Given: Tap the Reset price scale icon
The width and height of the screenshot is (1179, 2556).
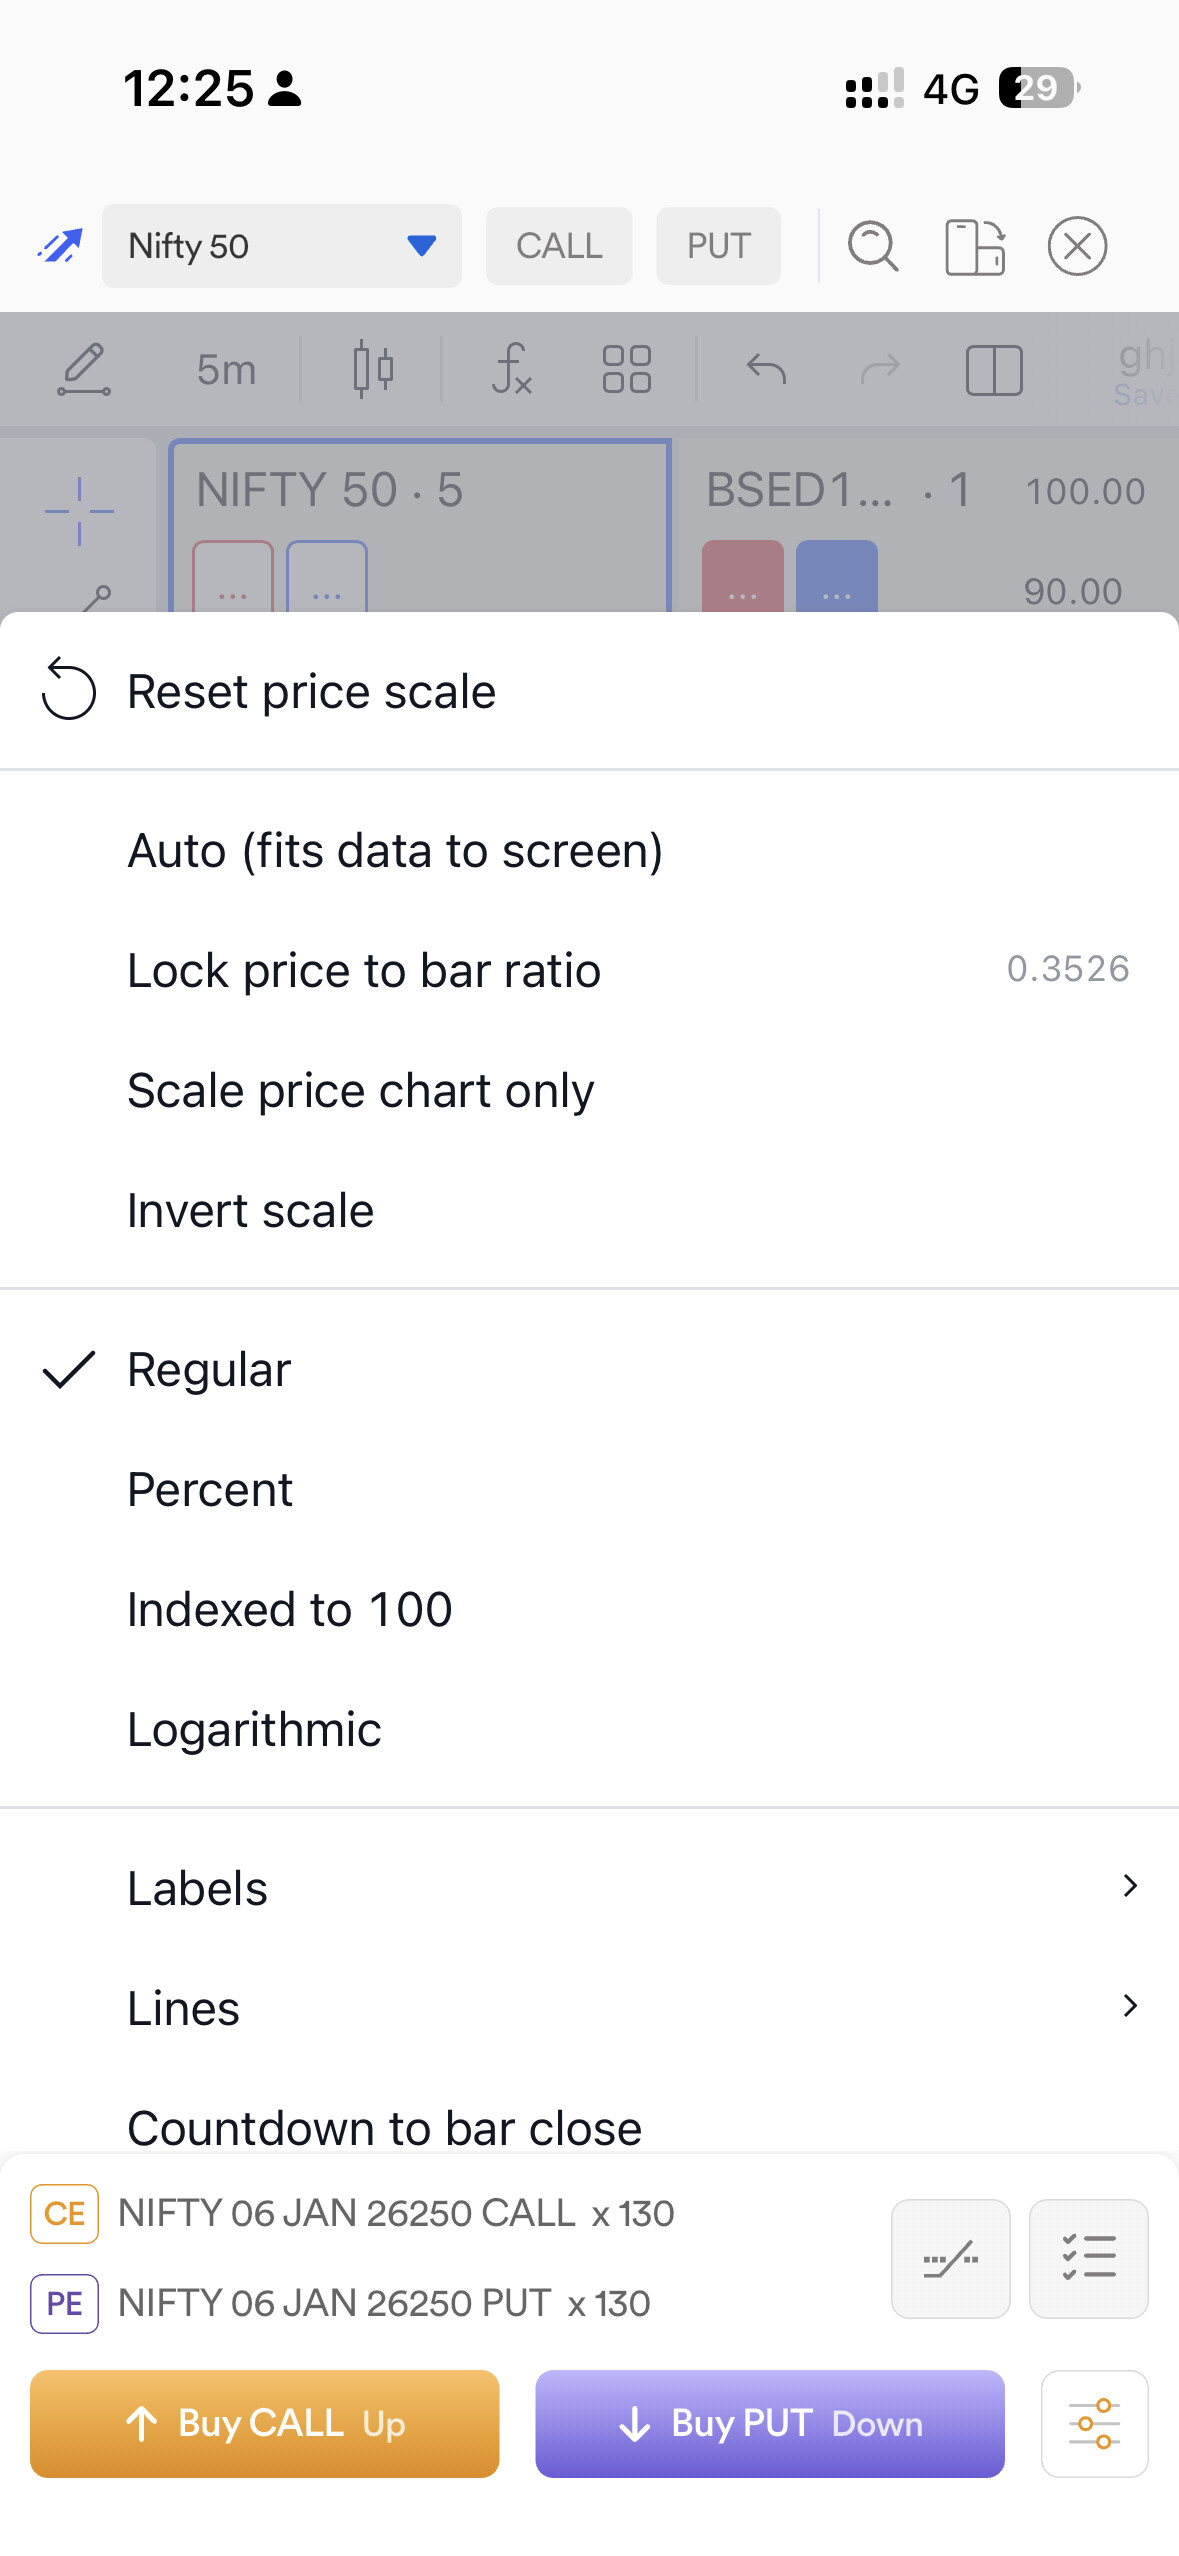Looking at the screenshot, I should point(68,691).
